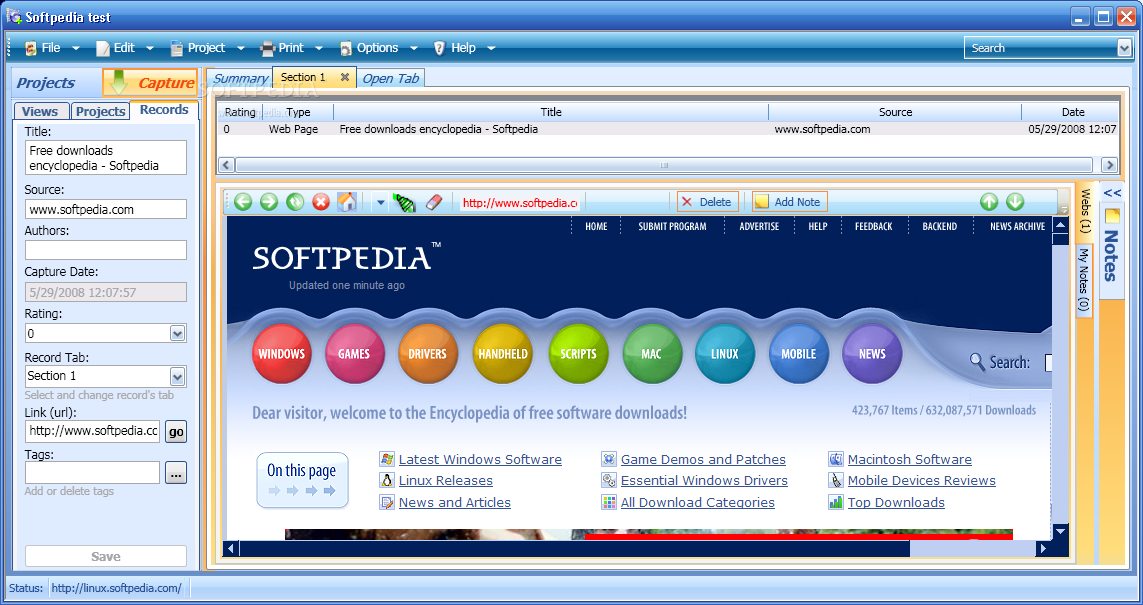The width and height of the screenshot is (1143, 605).
Task: Click the red Stop loading icon
Action: click(x=321, y=202)
